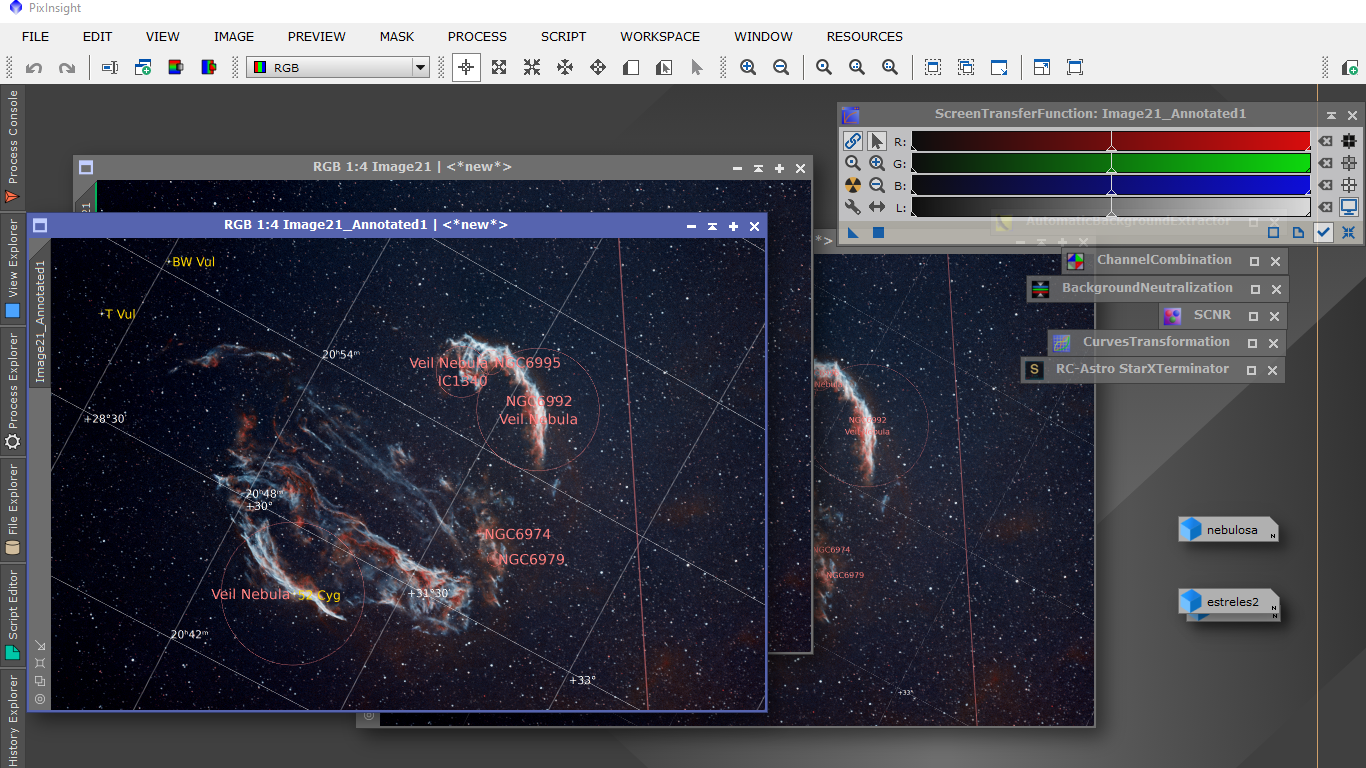Open the CurvesTransformation process icon
The width and height of the screenshot is (1366, 768).
(1061, 343)
